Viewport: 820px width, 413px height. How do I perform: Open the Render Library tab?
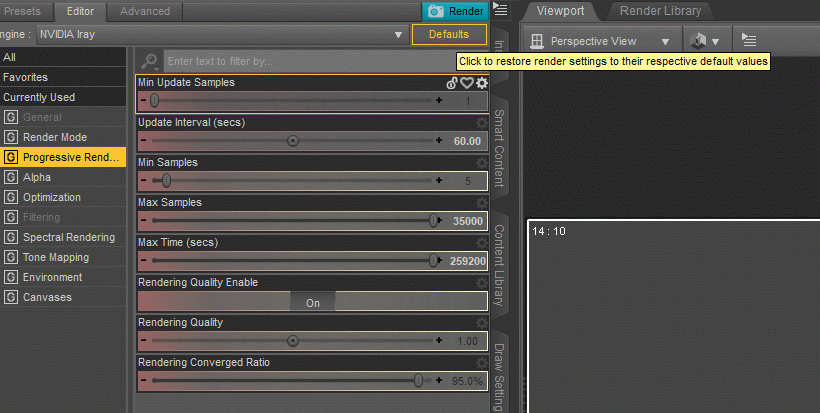[660, 10]
